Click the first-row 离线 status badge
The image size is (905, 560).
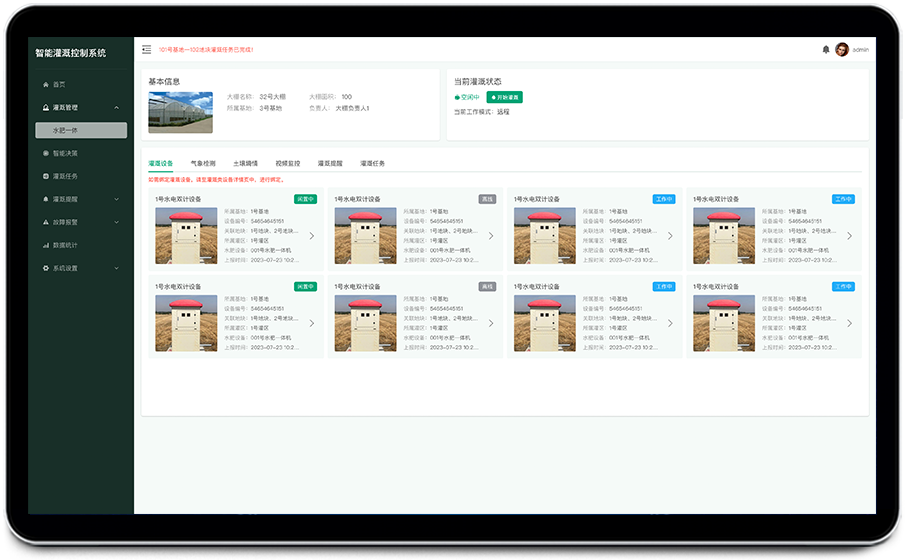click(x=487, y=199)
